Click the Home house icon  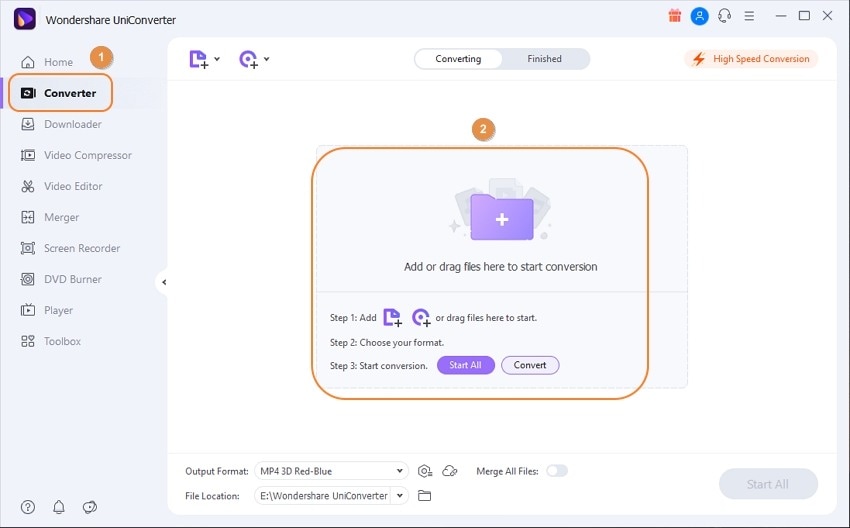coord(28,62)
